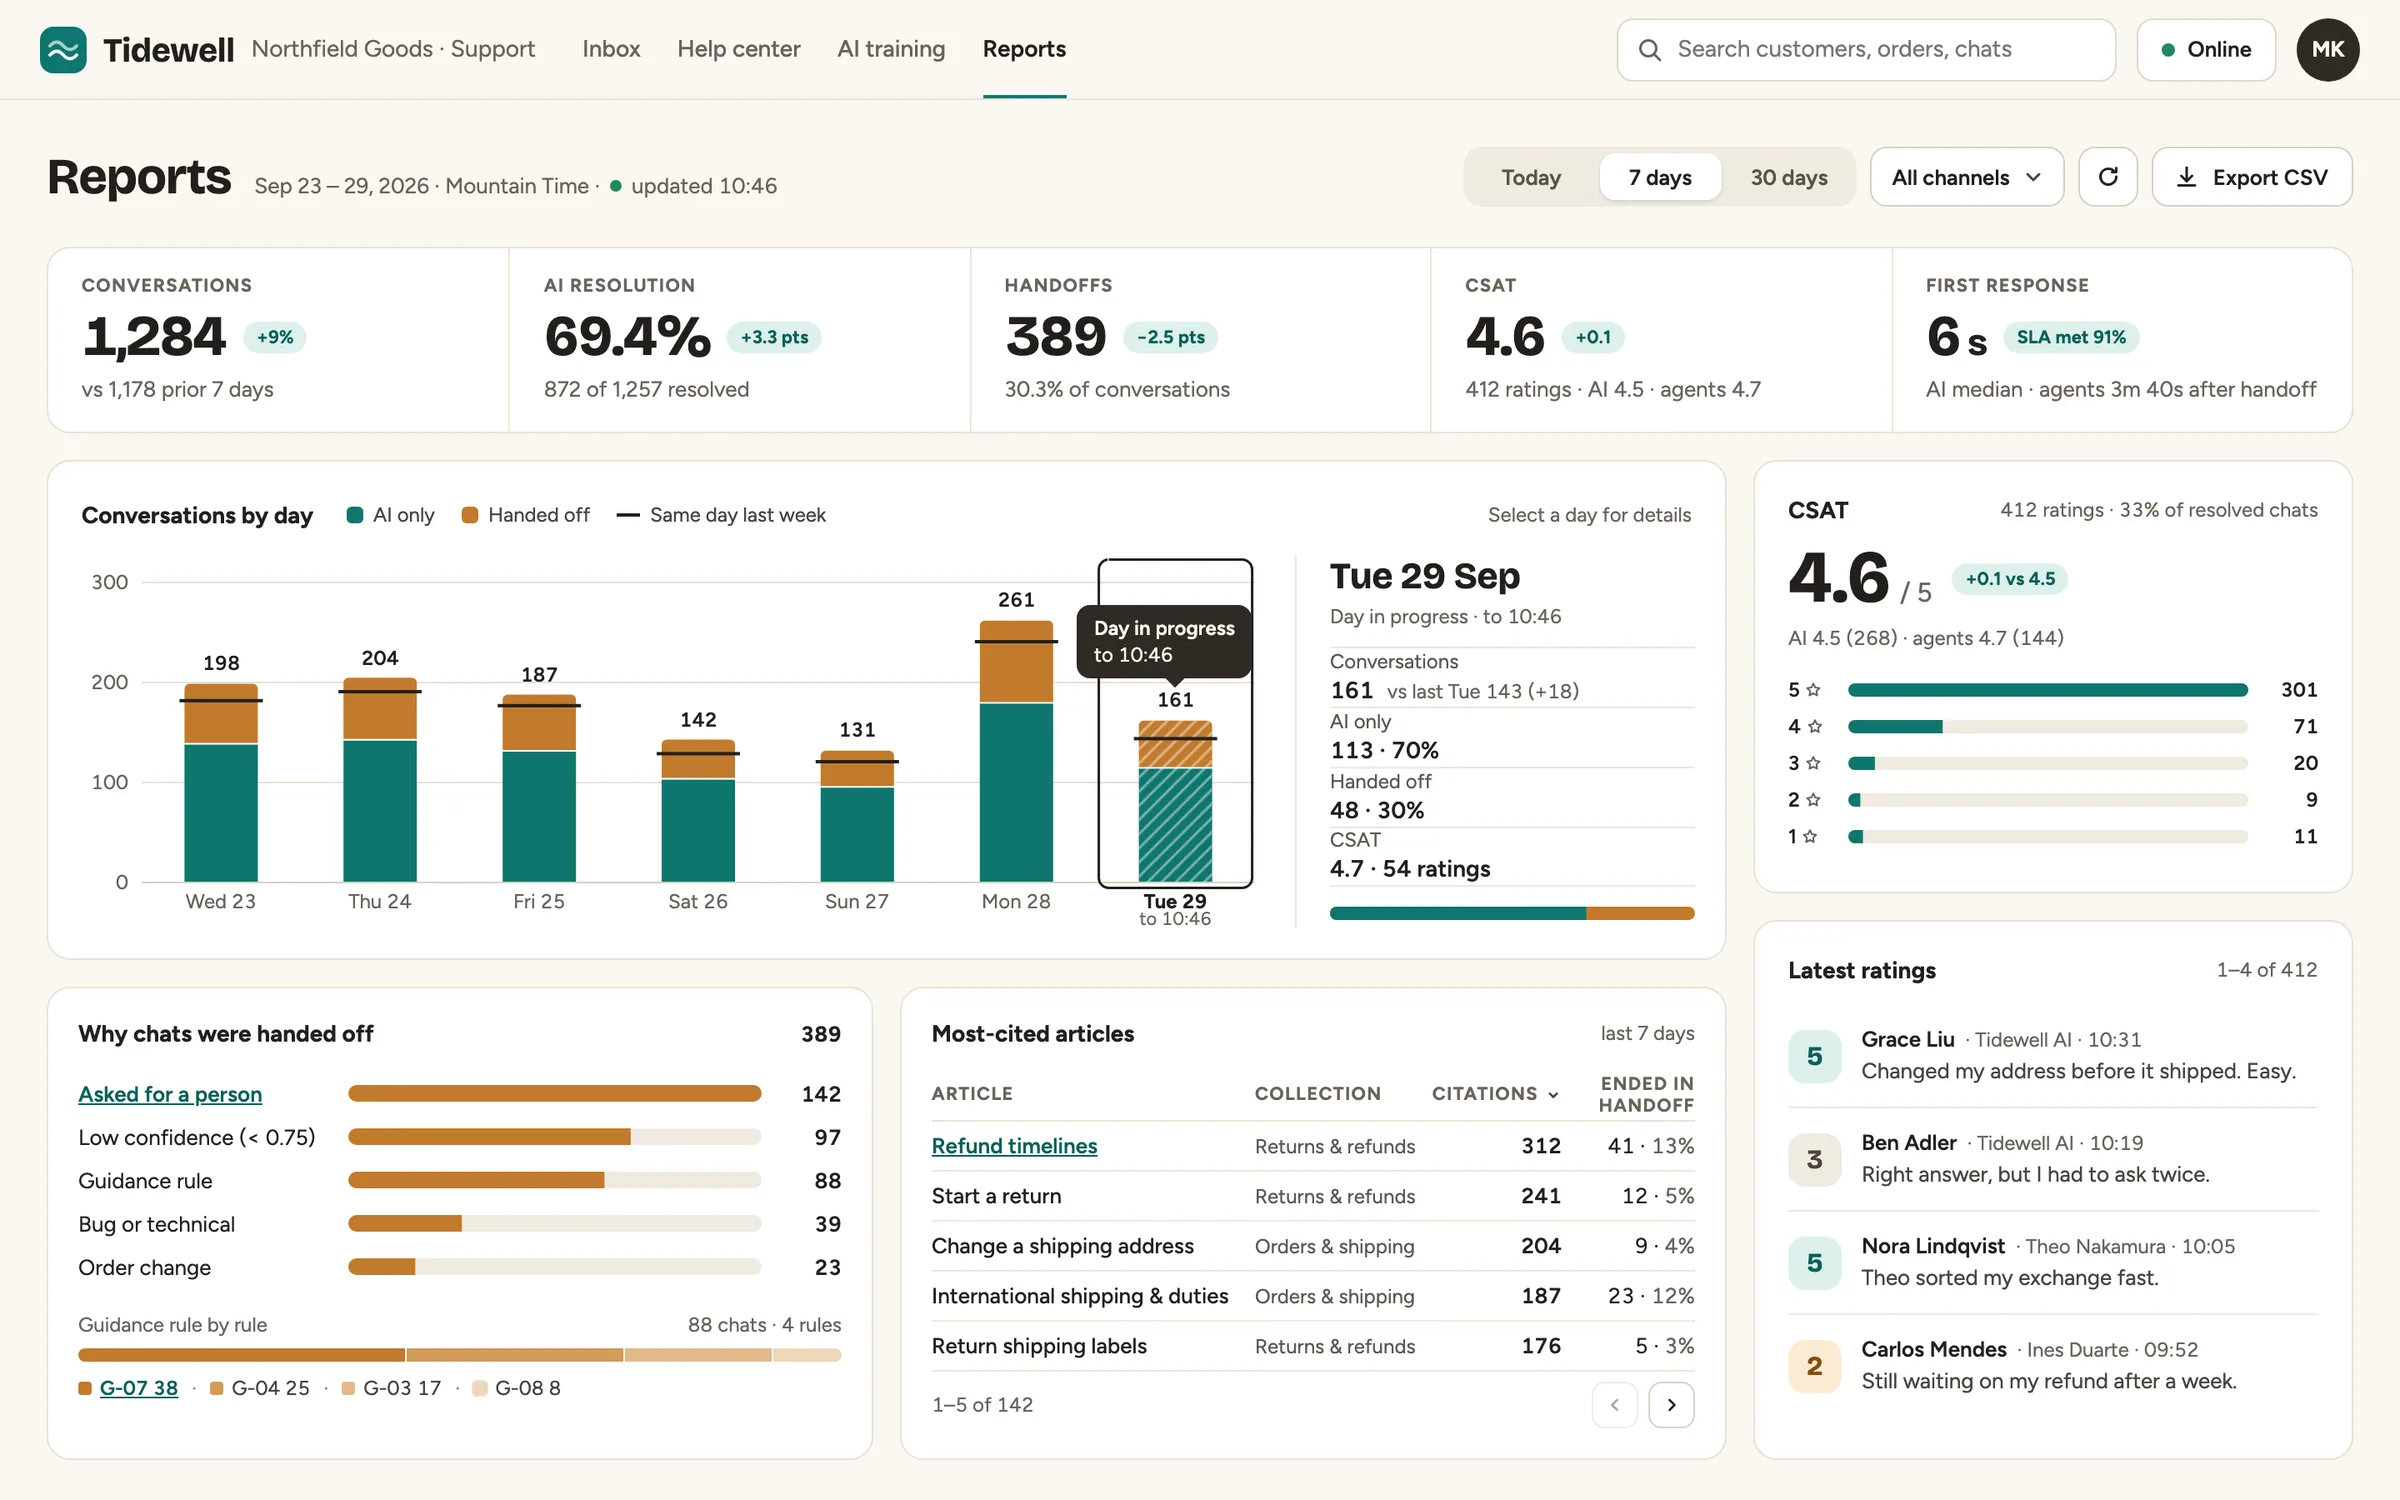Click the G-08 legend color swatch
Screen dimensions: 2400x1500
click(x=479, y=1388)
